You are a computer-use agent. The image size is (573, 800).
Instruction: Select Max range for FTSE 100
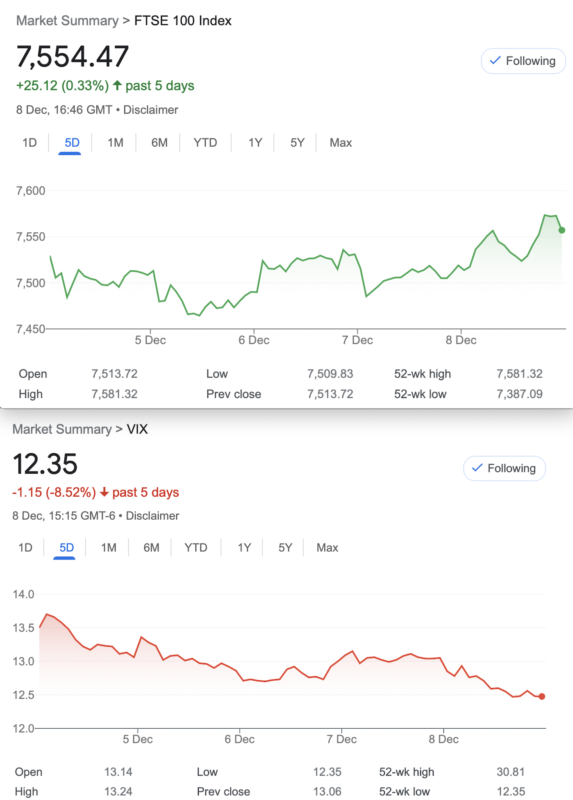[340, 143]
